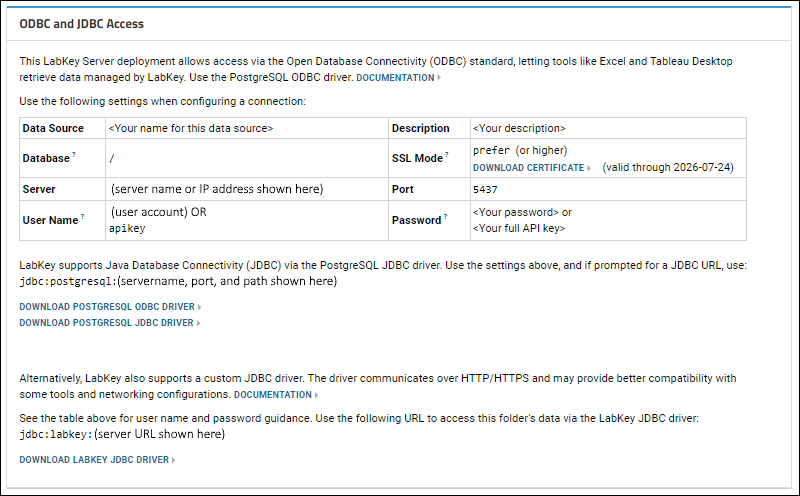800x496 pixels.
Task: Click arrow icon after ODBC DRIVER link
Action: pyautogui.click(x=199, y=307)
